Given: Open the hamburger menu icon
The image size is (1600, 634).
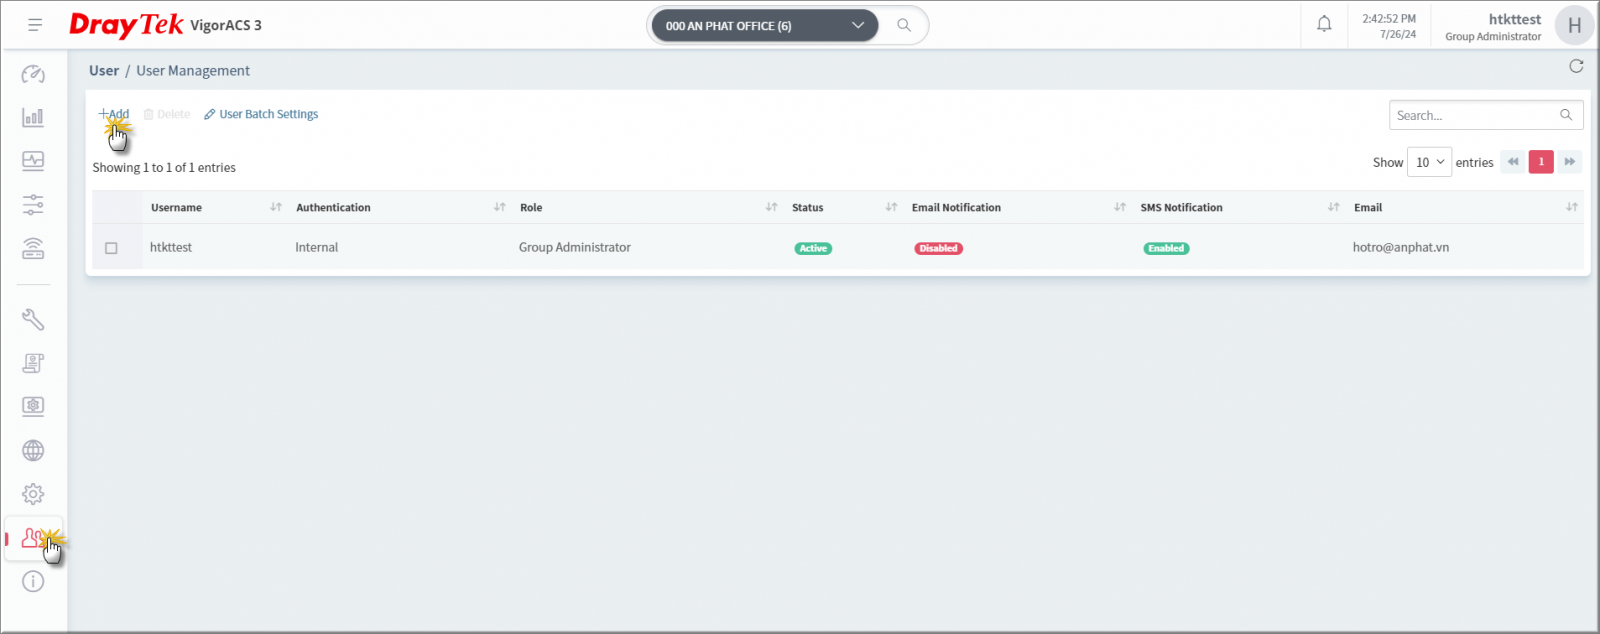Looking at the screenshot, I should 35,25.
